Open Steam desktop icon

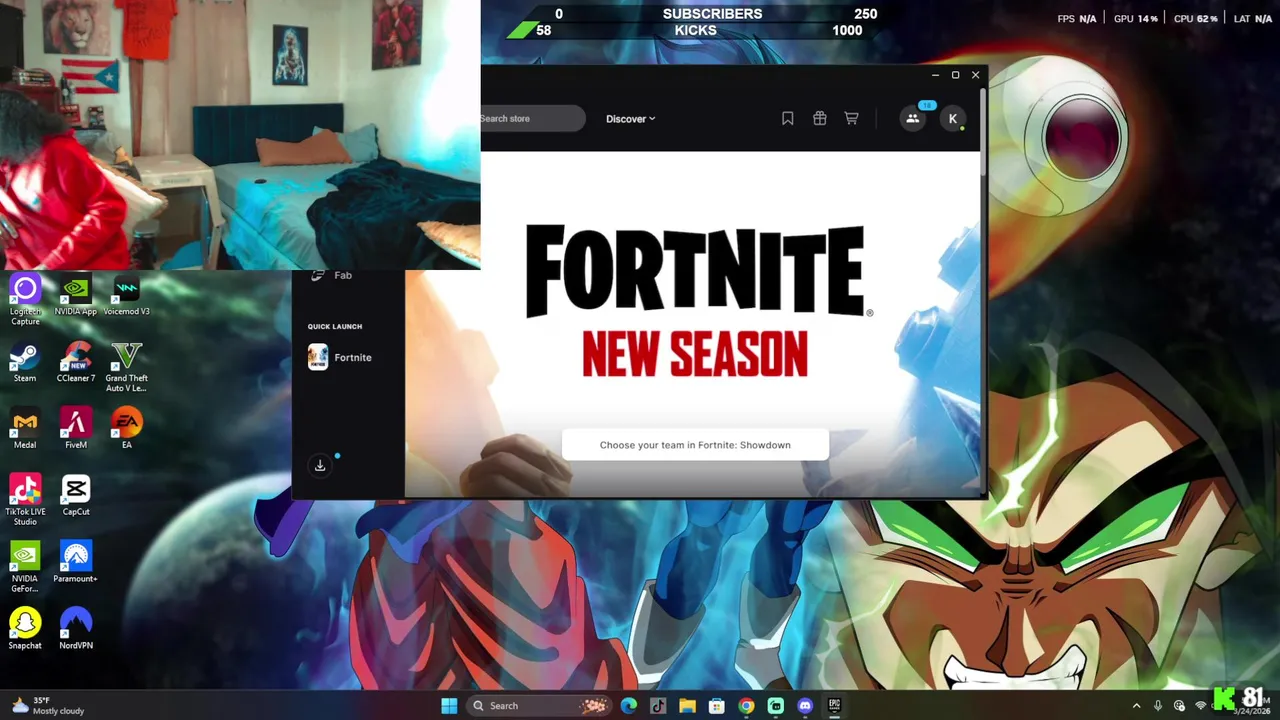[x=25, y=362]
